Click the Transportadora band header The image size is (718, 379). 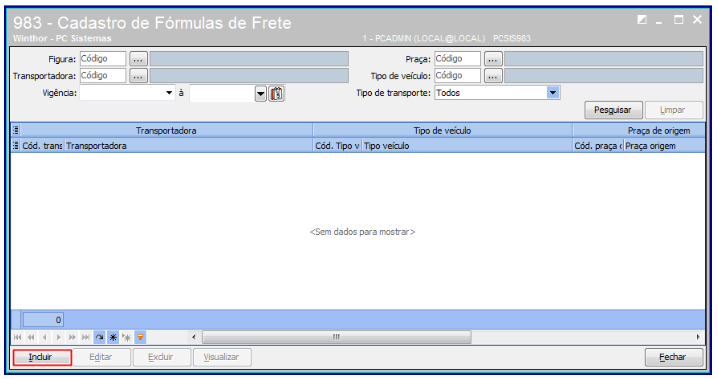coord(166,130)
